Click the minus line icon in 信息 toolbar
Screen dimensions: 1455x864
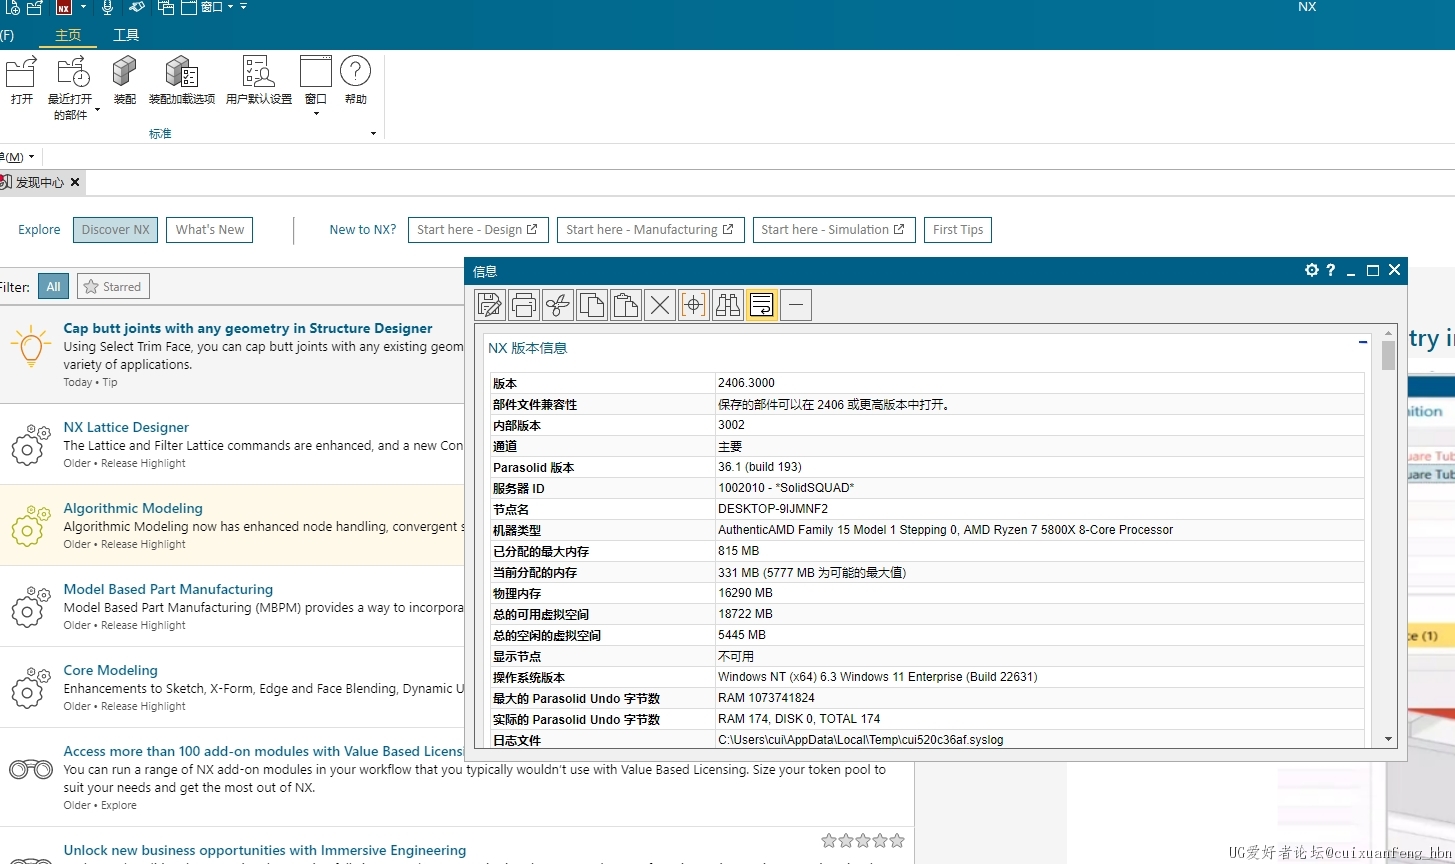click(x=796, y=305)
